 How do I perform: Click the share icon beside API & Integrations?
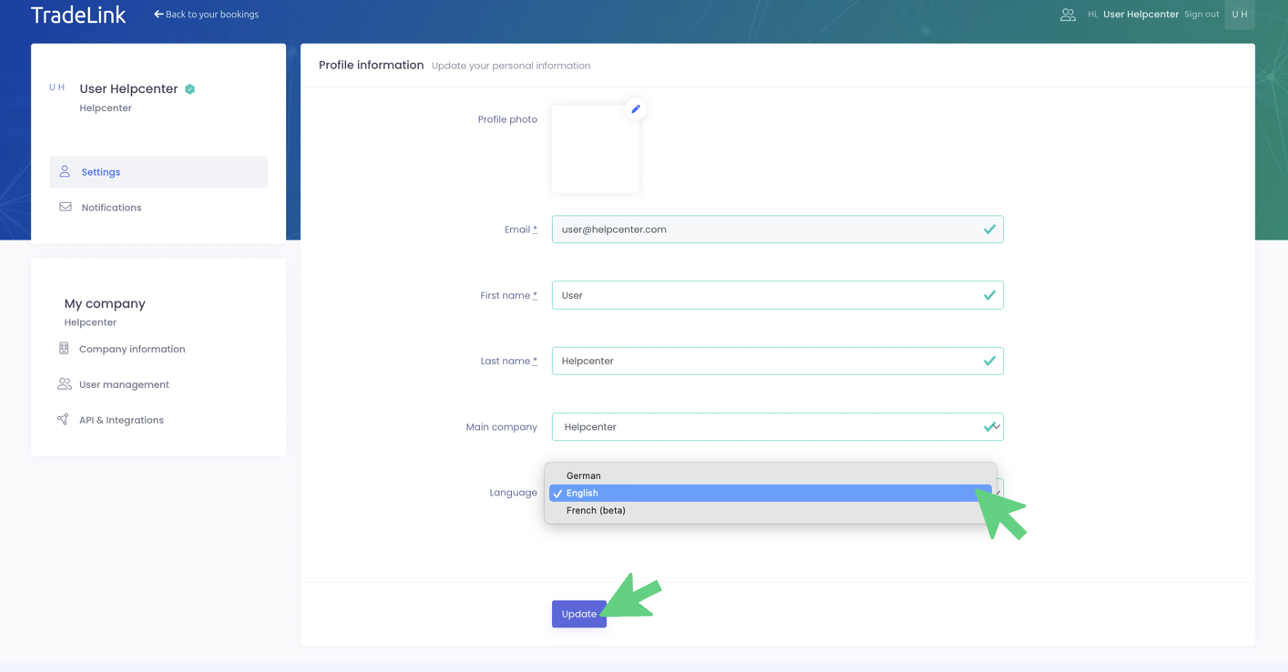point(63,420)
